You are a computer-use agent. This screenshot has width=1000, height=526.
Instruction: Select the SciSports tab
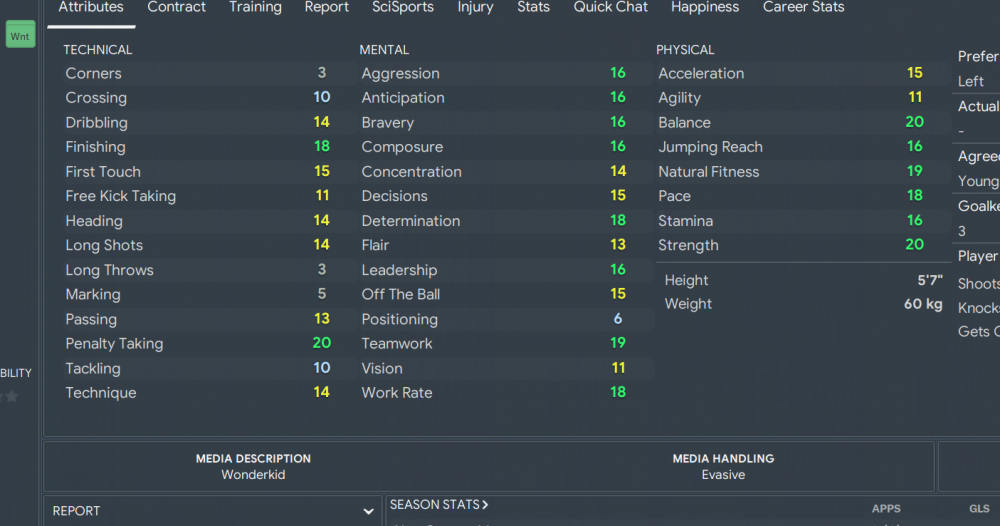click(403, 8)
